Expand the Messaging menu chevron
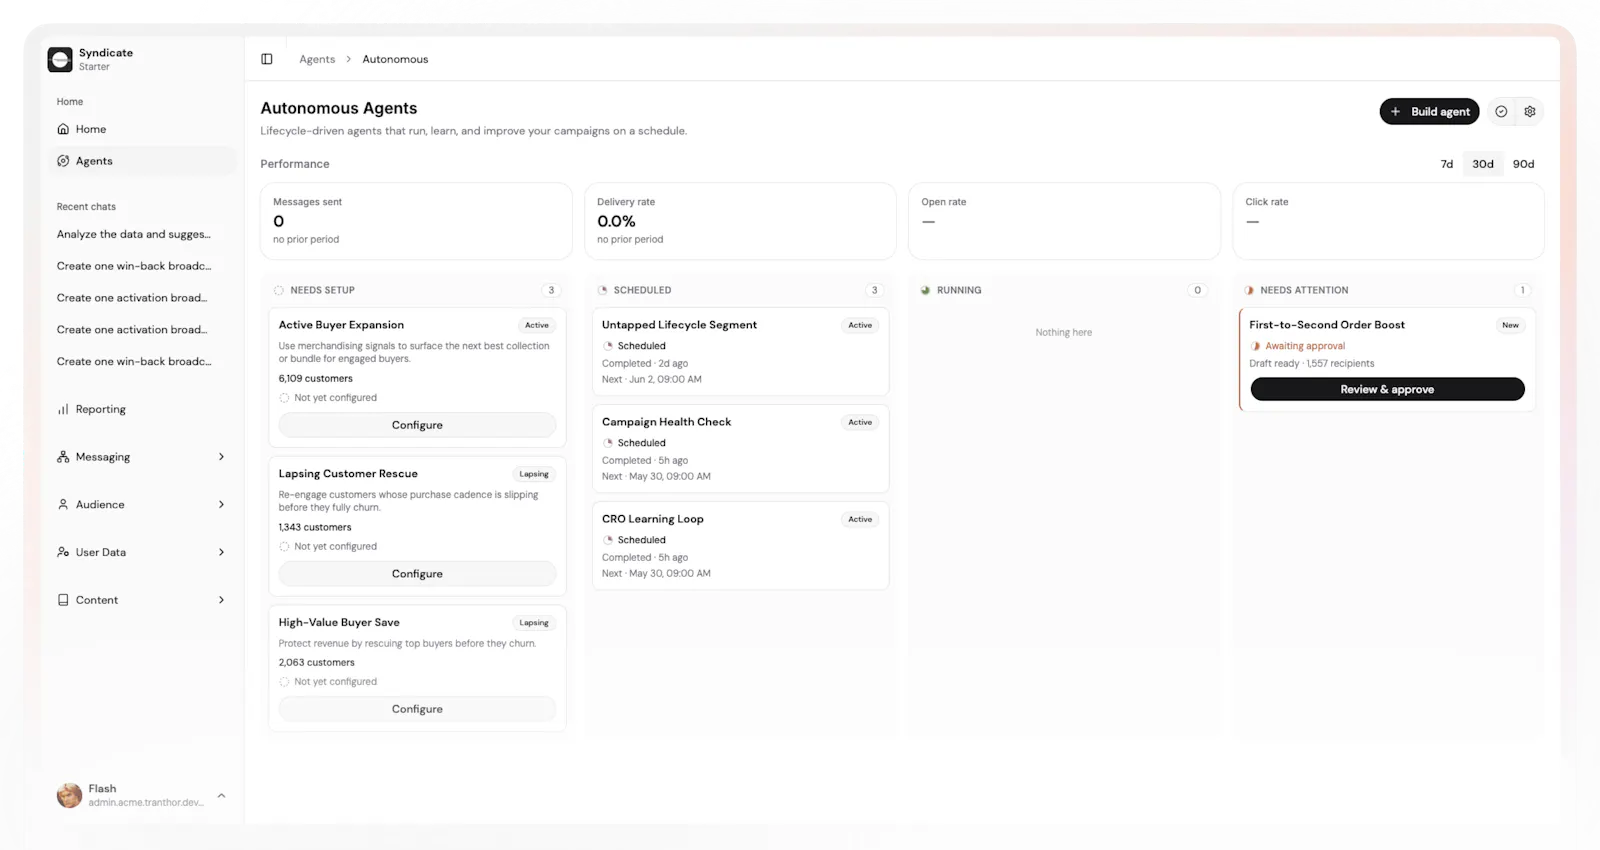Image resolution: width=1600 pixels, height=850 pixels. (x=221, y=457)
